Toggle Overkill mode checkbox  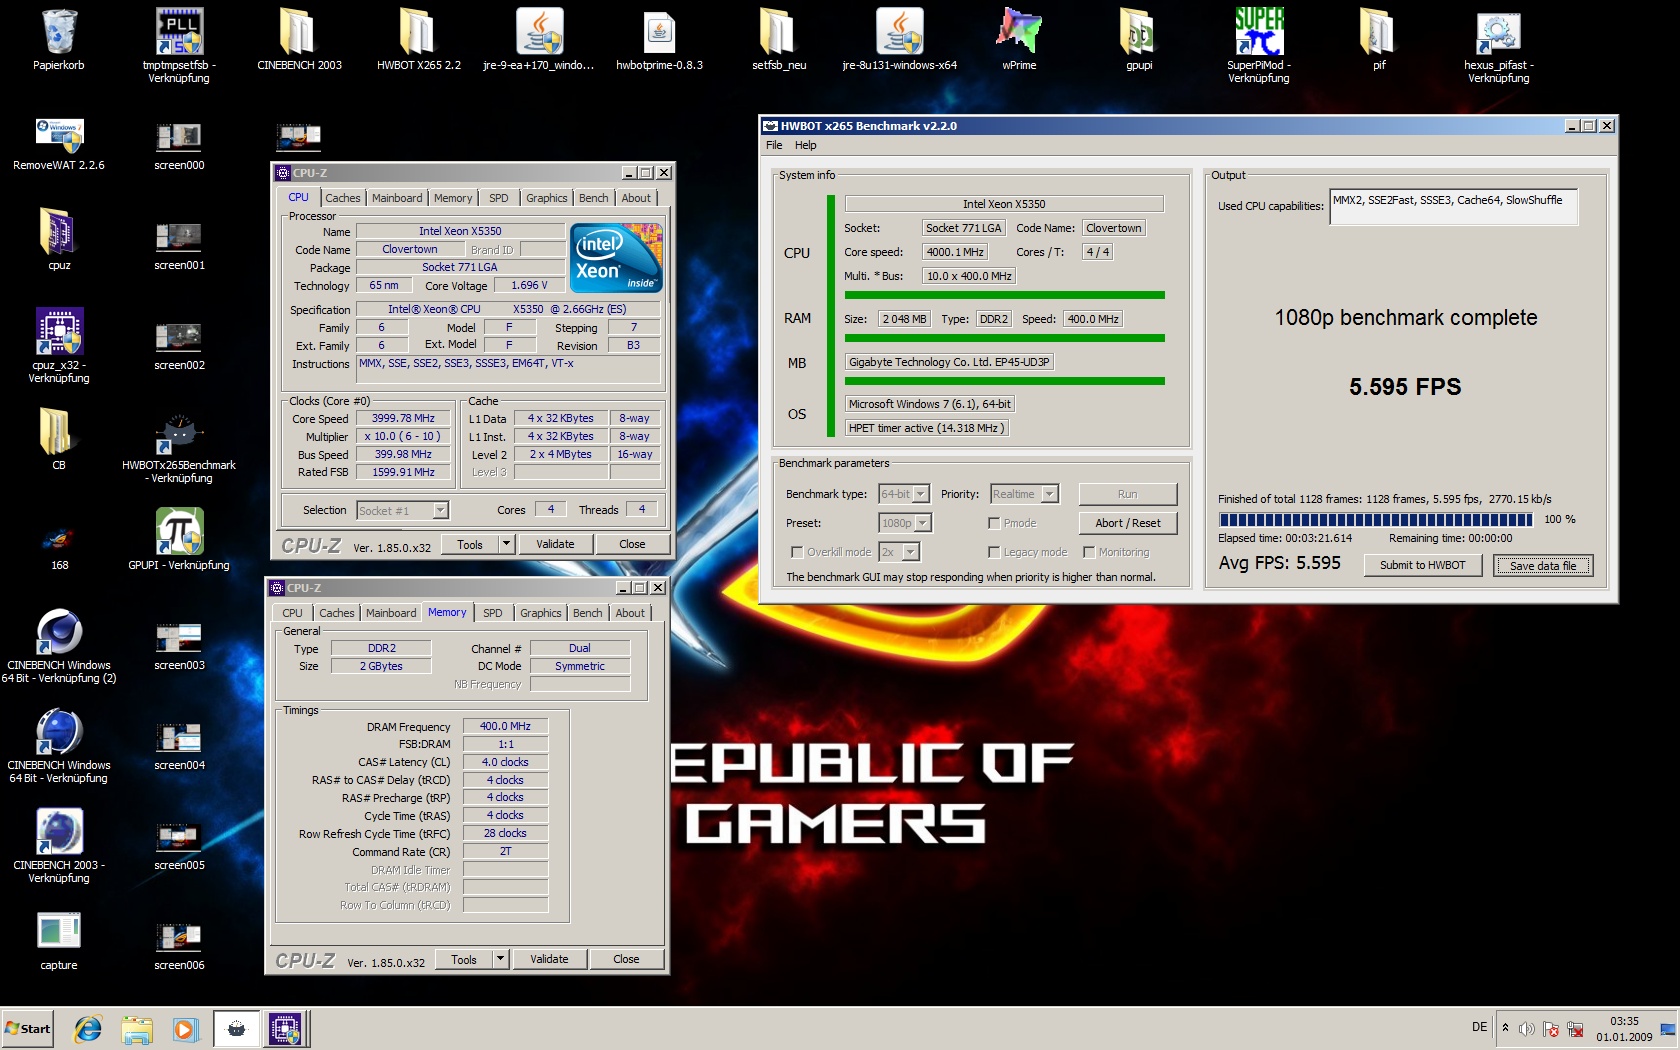[x=797, y=552]
